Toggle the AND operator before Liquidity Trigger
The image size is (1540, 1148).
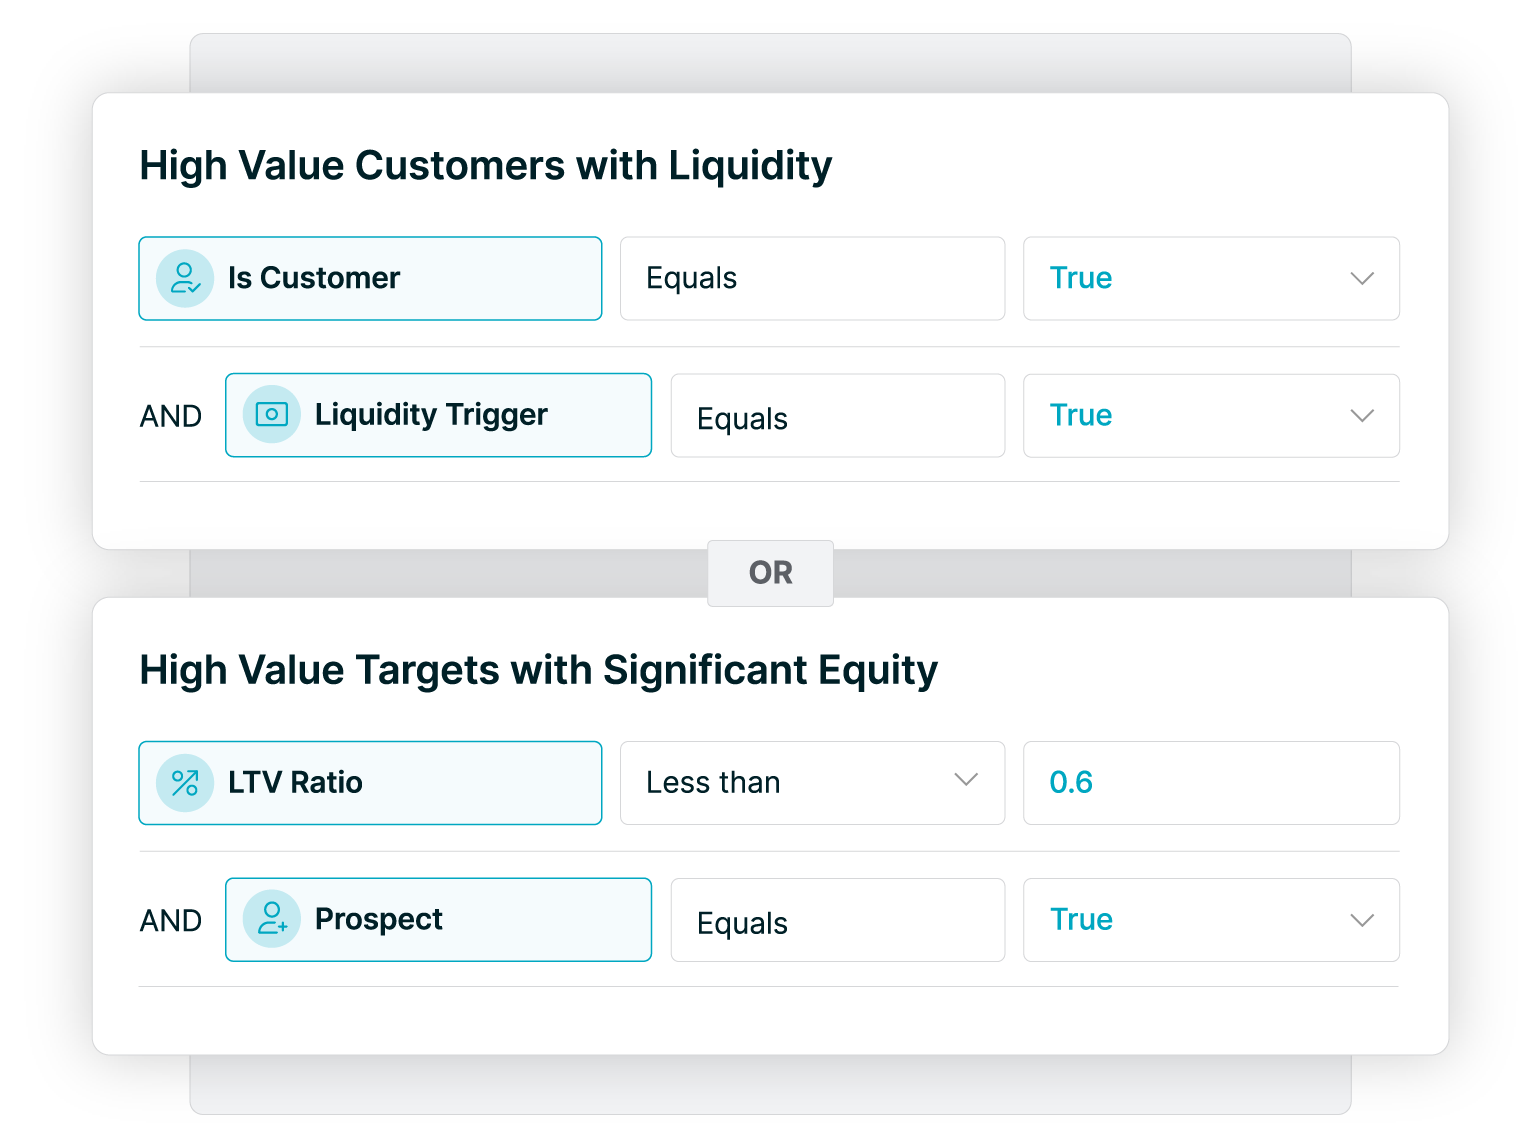(x=171, y=416)
